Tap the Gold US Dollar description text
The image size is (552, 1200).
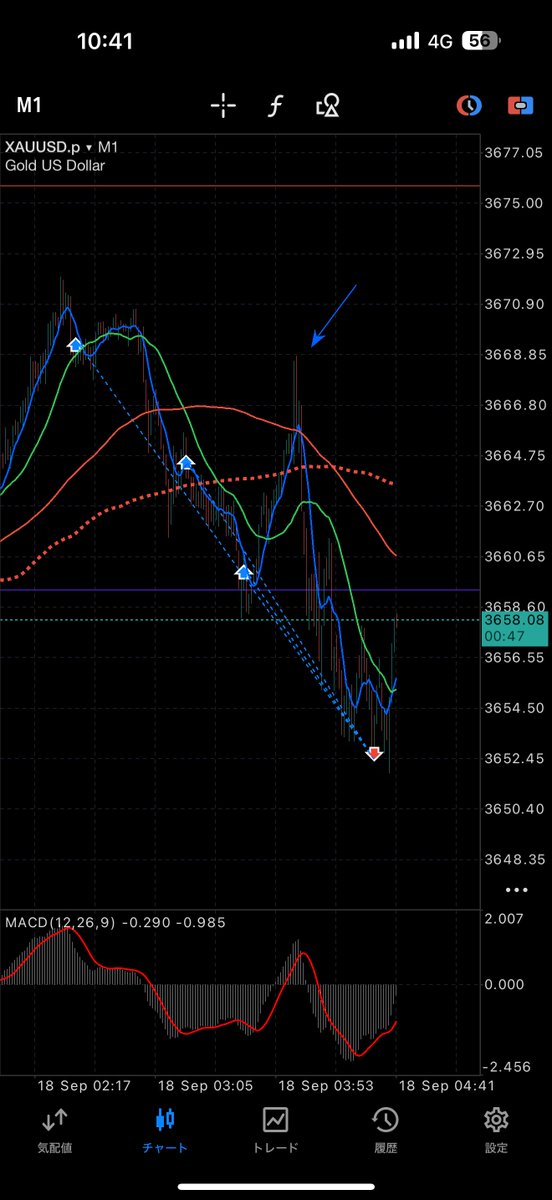click(x=55, y=165)
